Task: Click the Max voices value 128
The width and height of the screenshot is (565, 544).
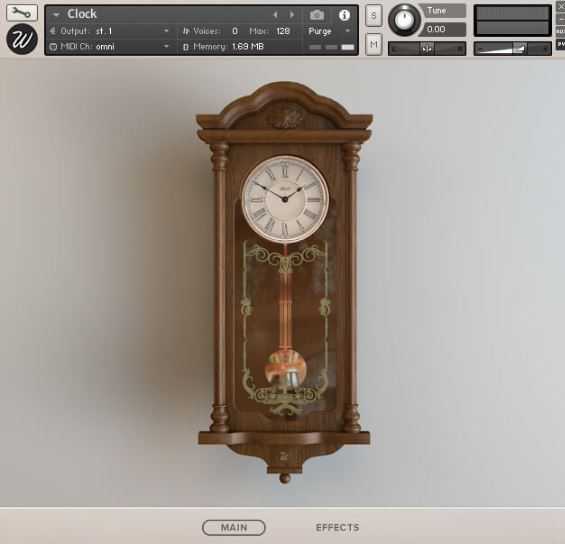Action: pos(283,31)
